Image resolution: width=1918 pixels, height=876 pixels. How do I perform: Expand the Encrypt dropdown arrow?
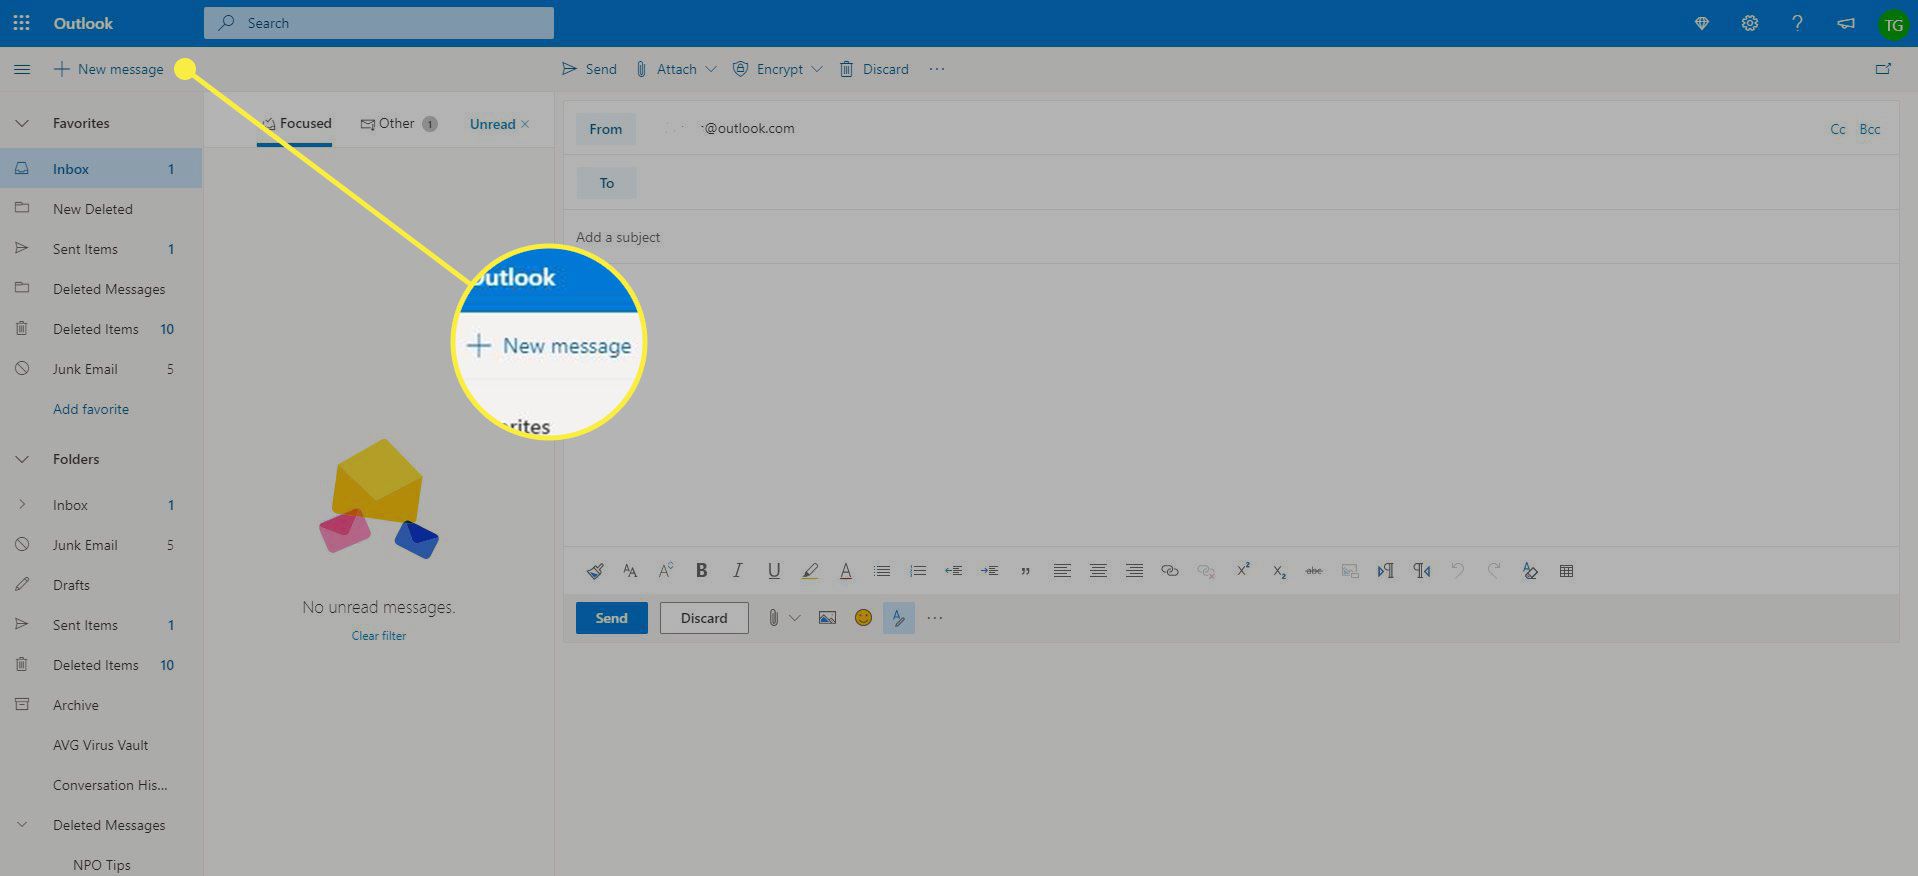click(817, 69)
